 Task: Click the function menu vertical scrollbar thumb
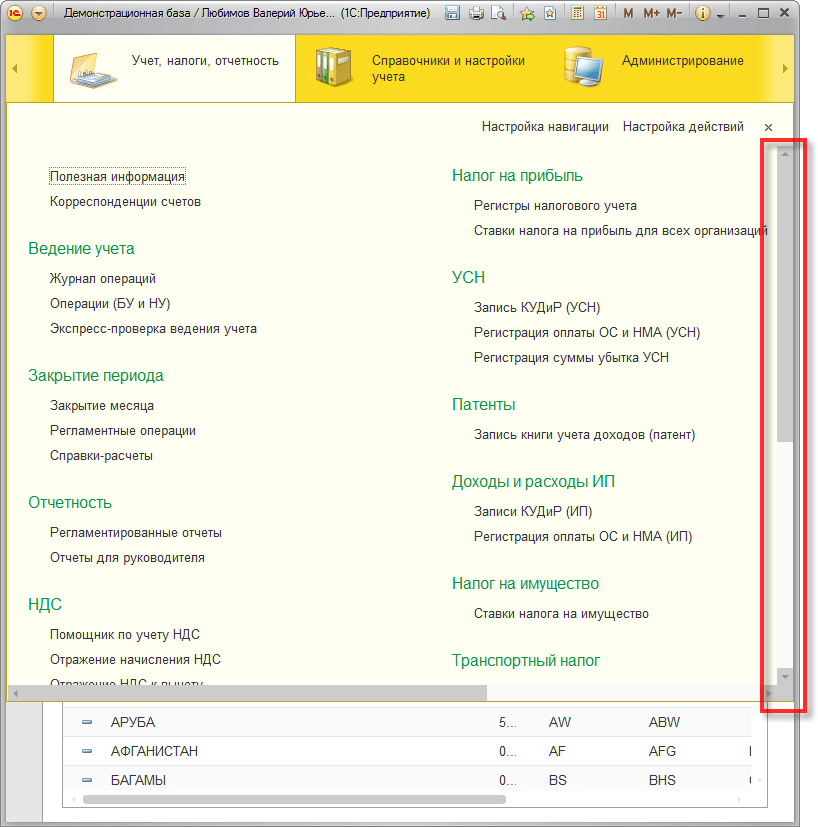click(x=785, y=302)
